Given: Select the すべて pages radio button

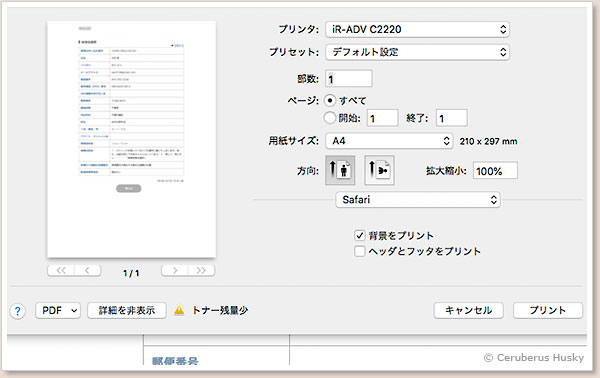Looking at the screenshot, I should tap(330, 101).
